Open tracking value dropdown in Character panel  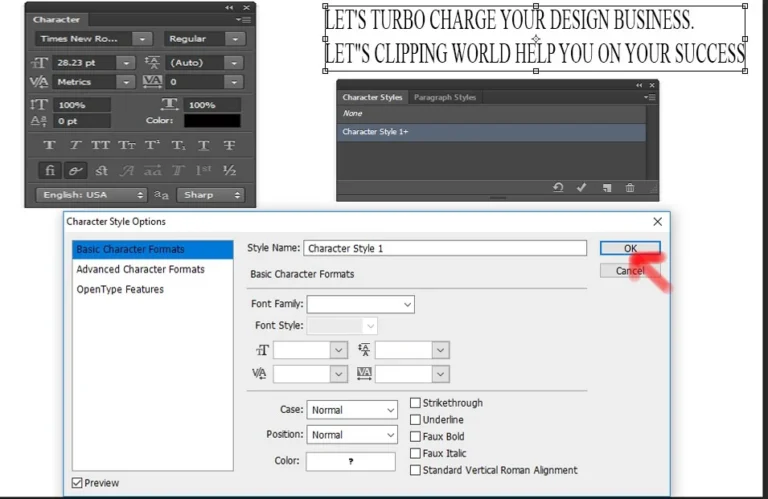(234, 82)
